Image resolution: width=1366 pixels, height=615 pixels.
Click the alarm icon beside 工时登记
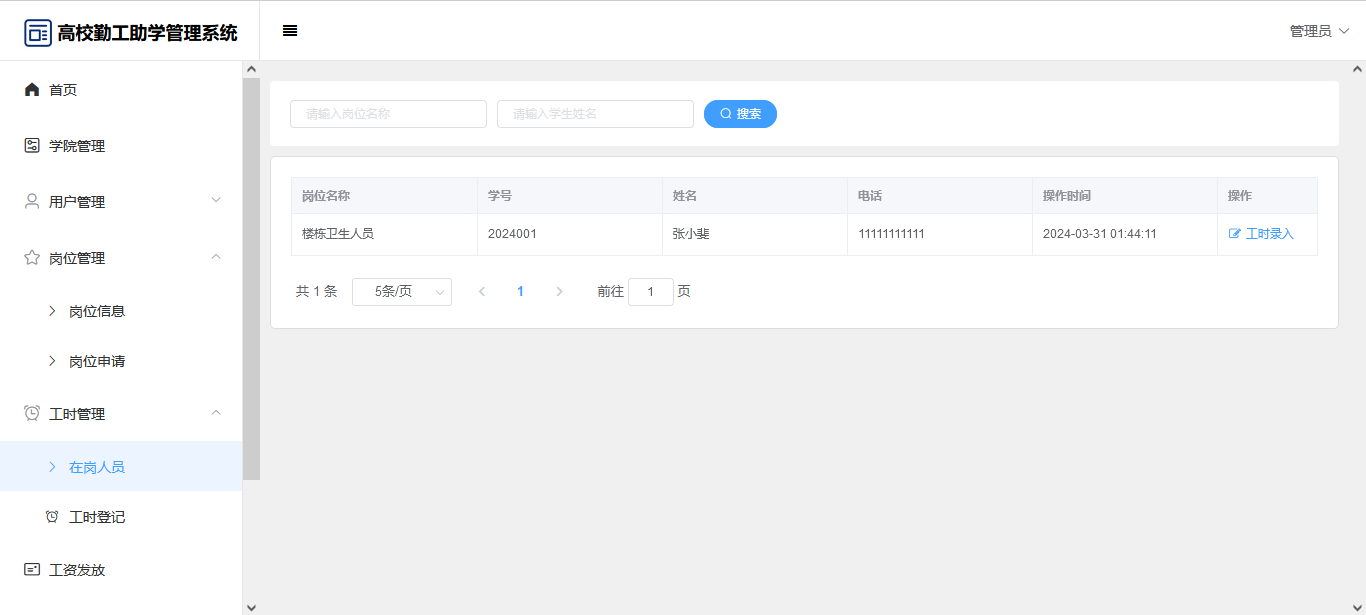pyautogui.click(x=52, y=517)
